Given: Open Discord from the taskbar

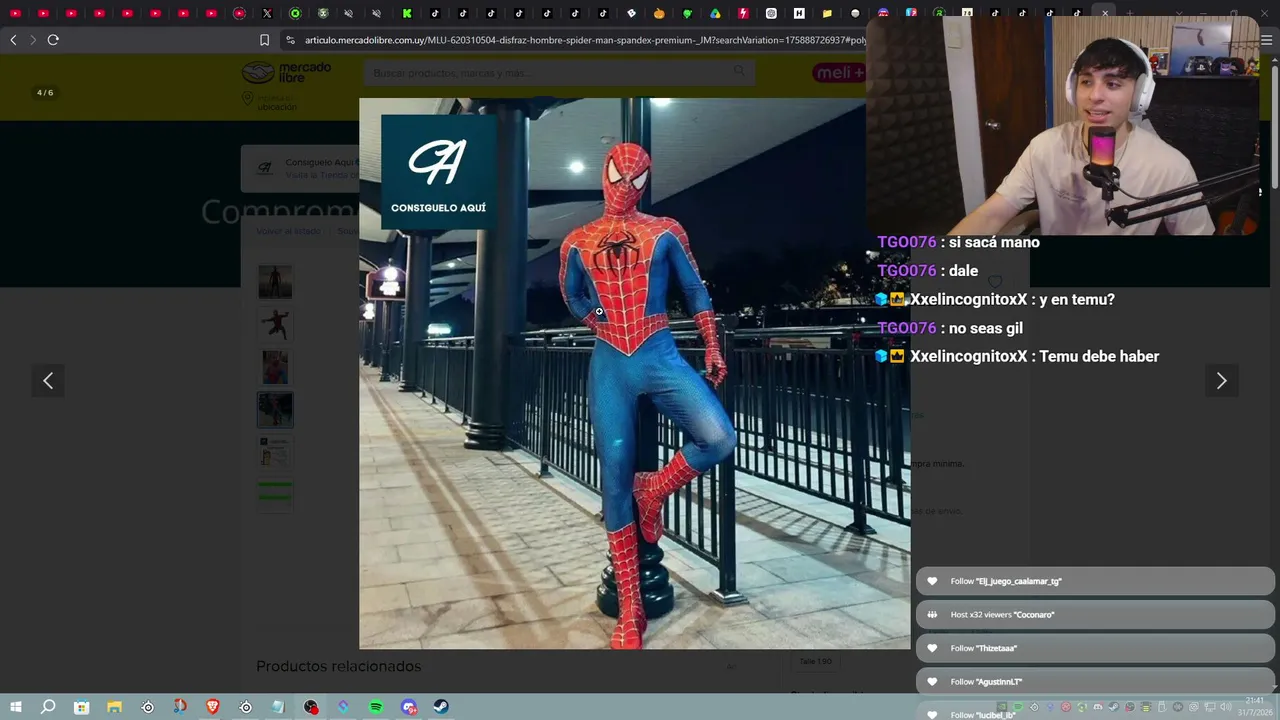Looking at the screenshot, I should pos(408,707).
